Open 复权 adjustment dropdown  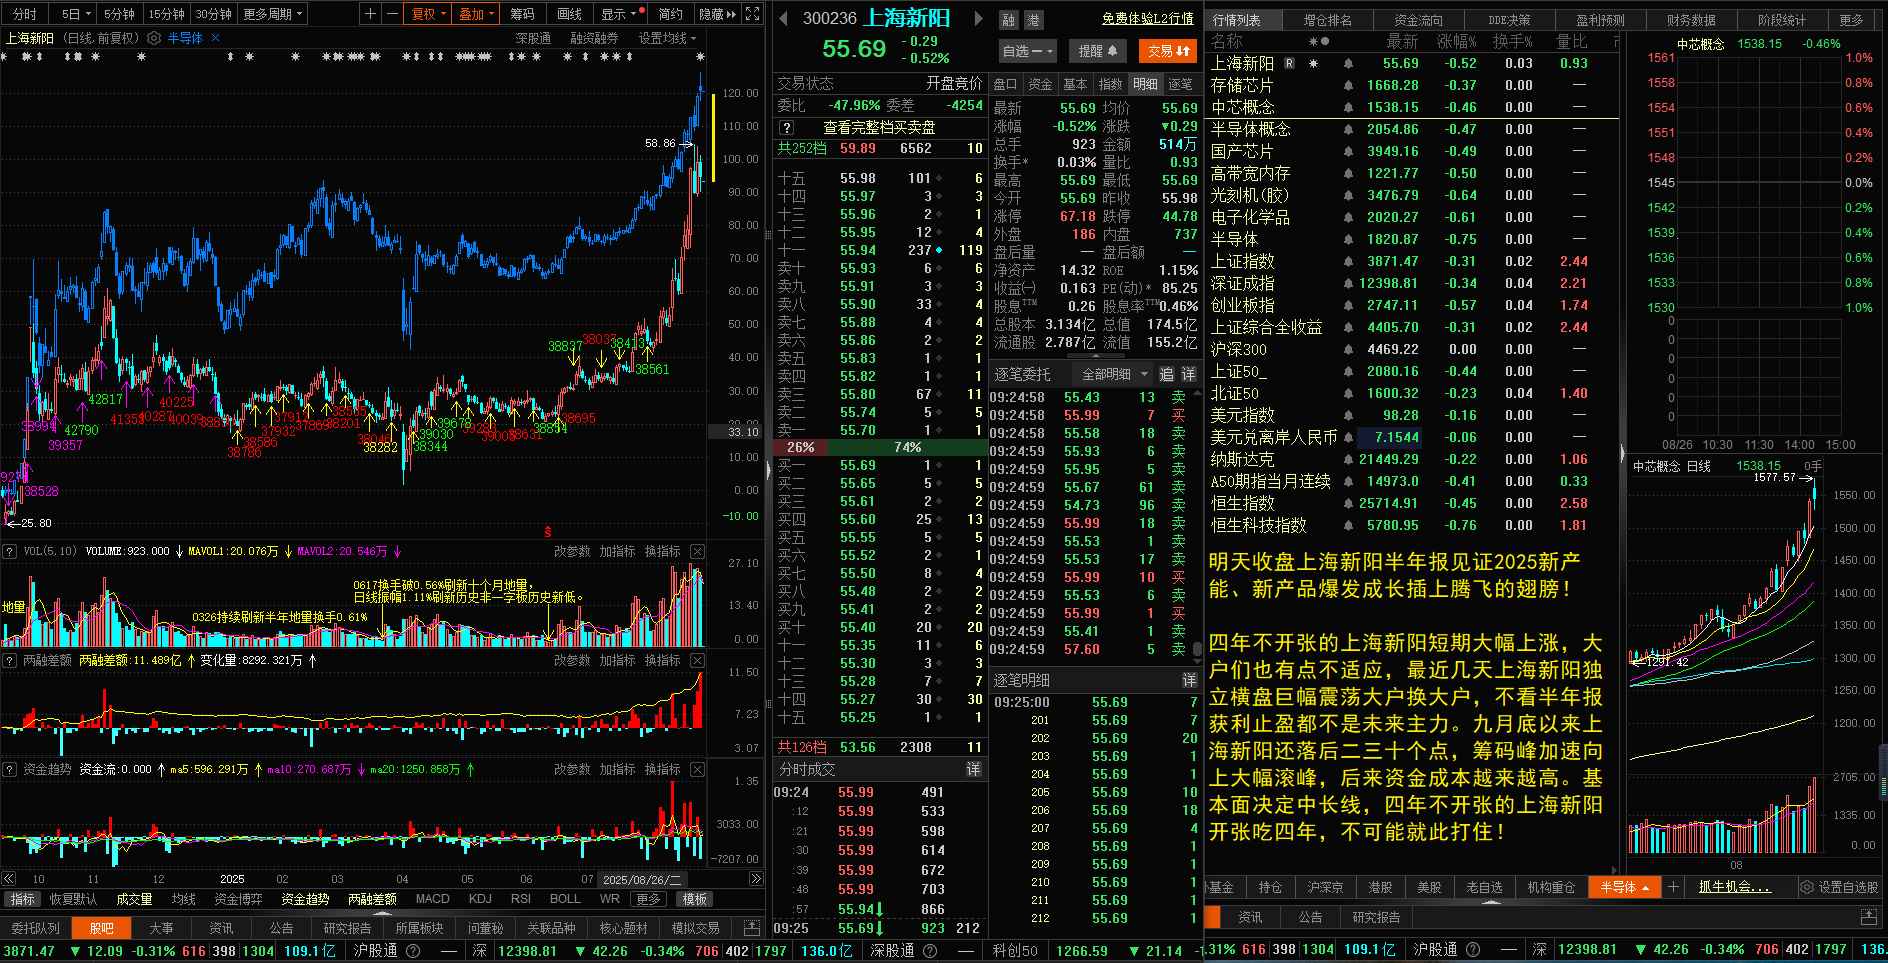click(x=429, y=14)
